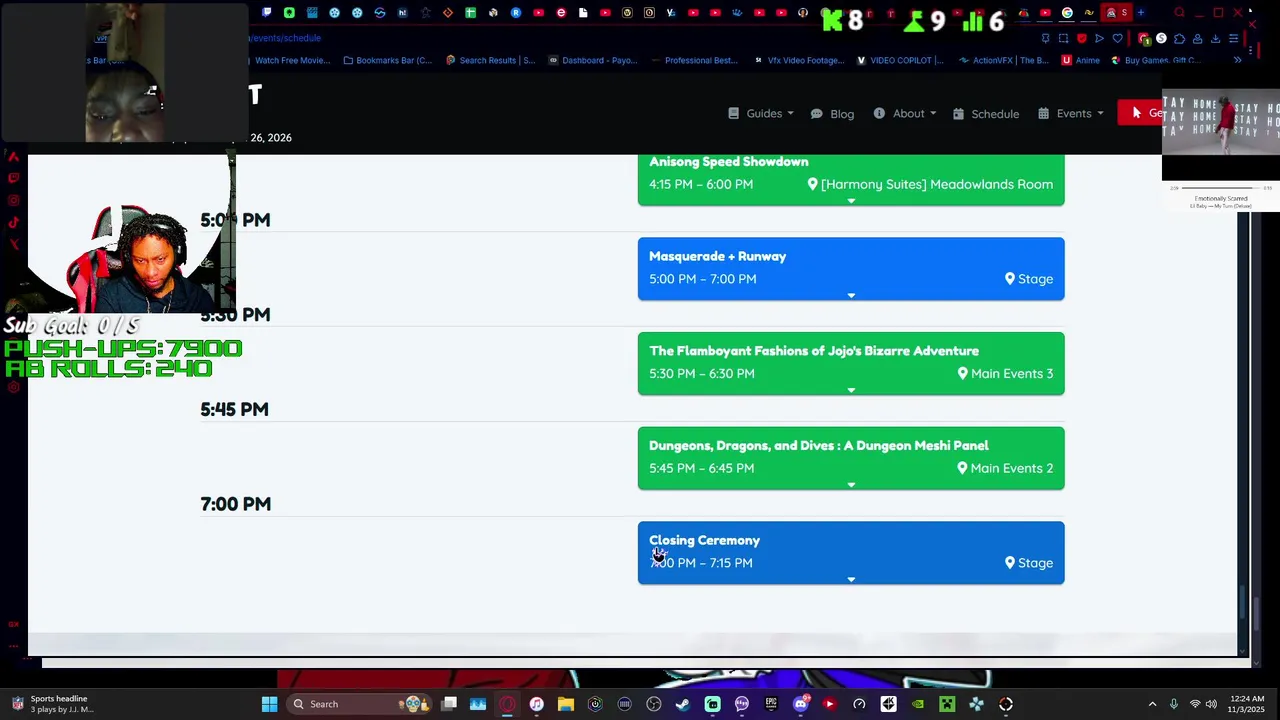Click the page vertical scrollbar thumb
This screenshot has height=720, width=1280.
click(x=1244, y=603)
